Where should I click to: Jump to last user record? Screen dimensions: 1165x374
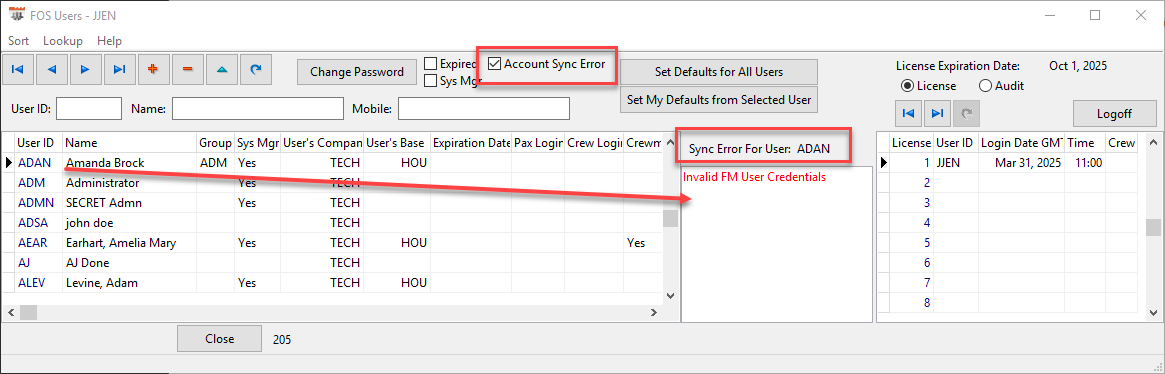119,69
